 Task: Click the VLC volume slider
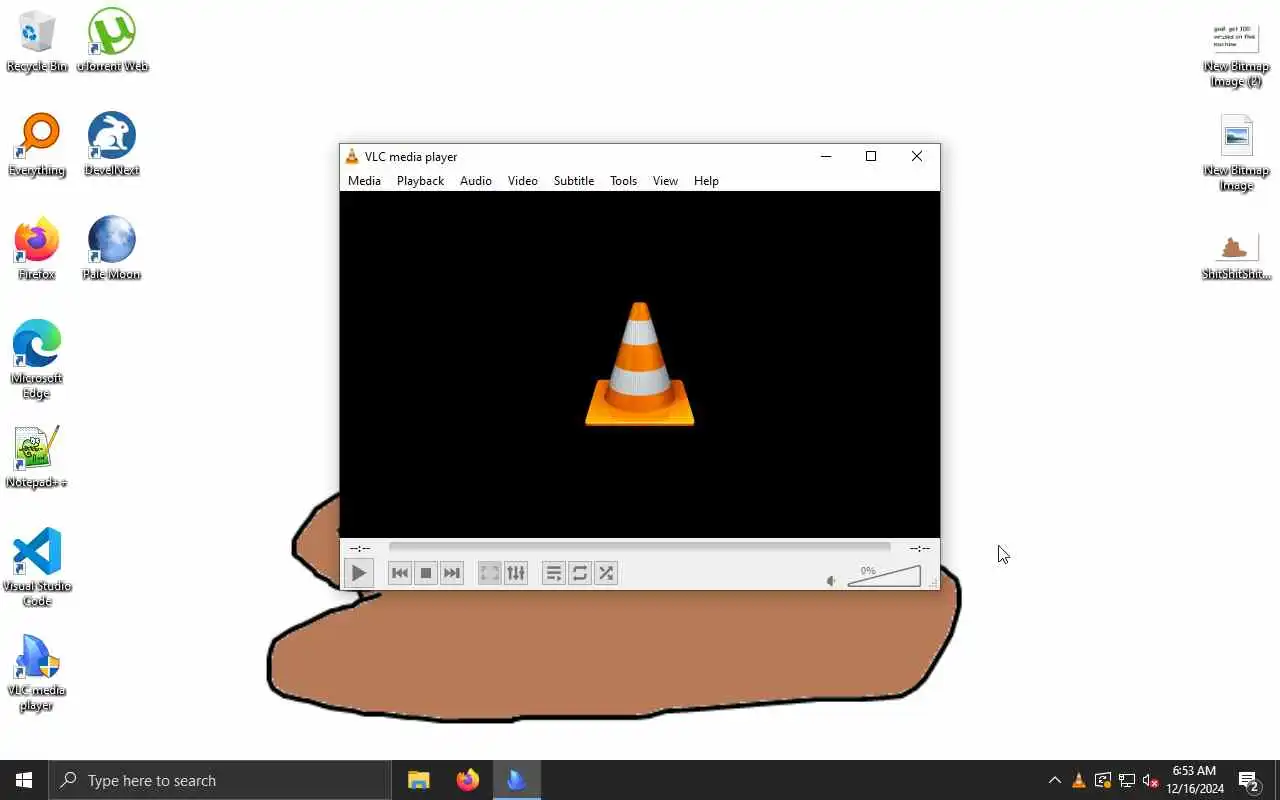pyautogui.click(x=884, y=576)
